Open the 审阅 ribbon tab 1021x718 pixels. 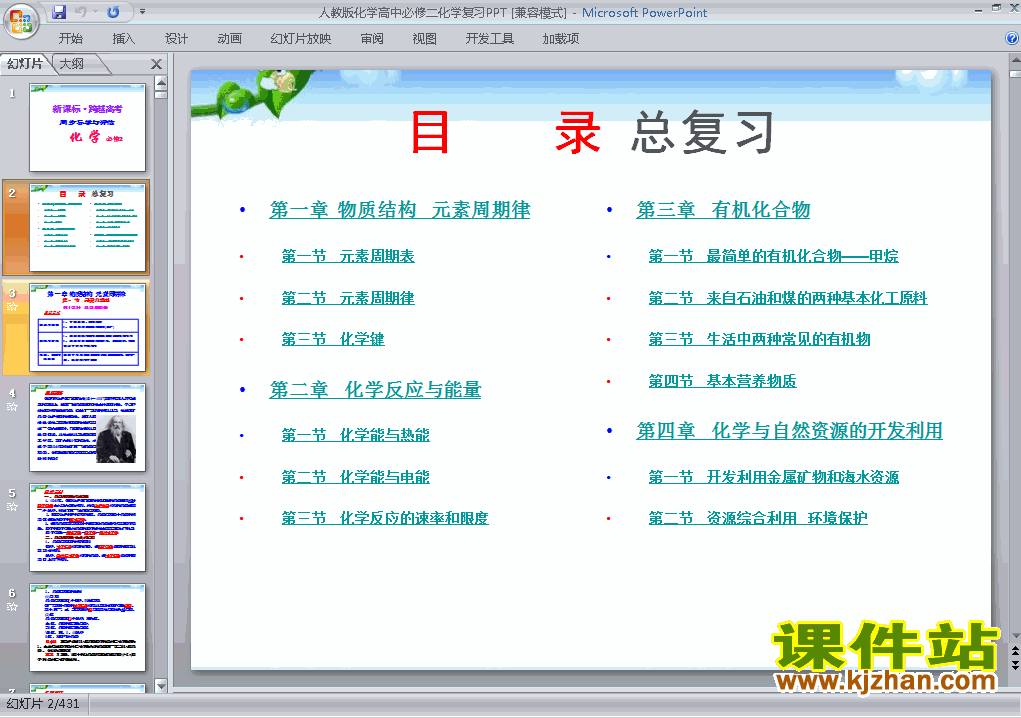[372, 38]
